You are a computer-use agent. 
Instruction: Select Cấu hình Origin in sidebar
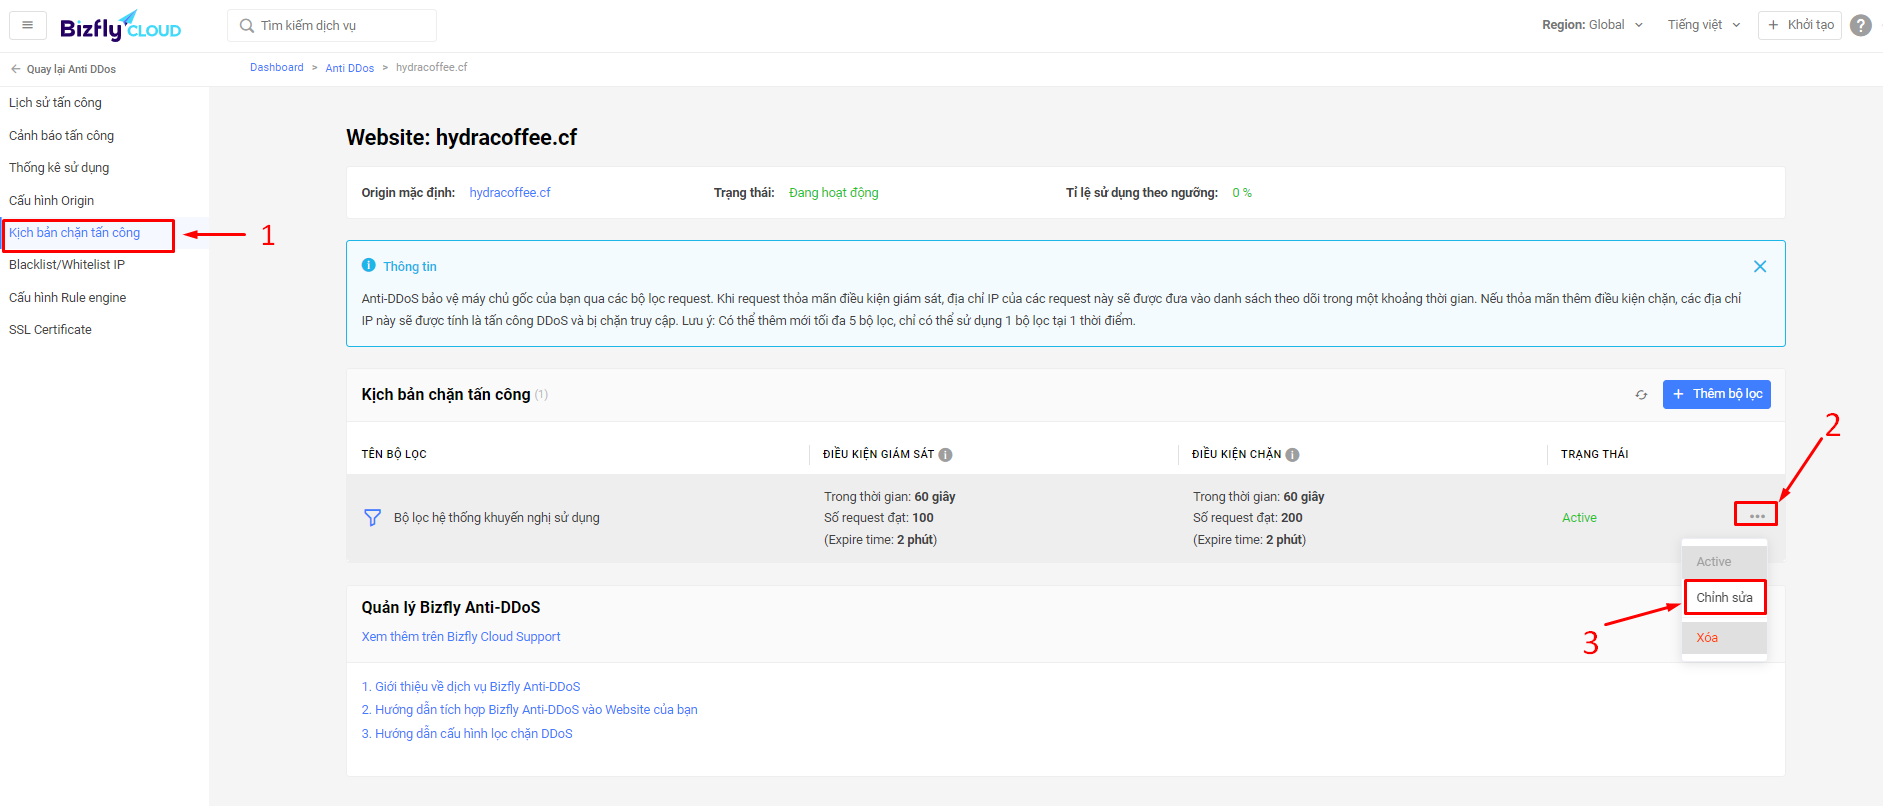click(52, 201)
